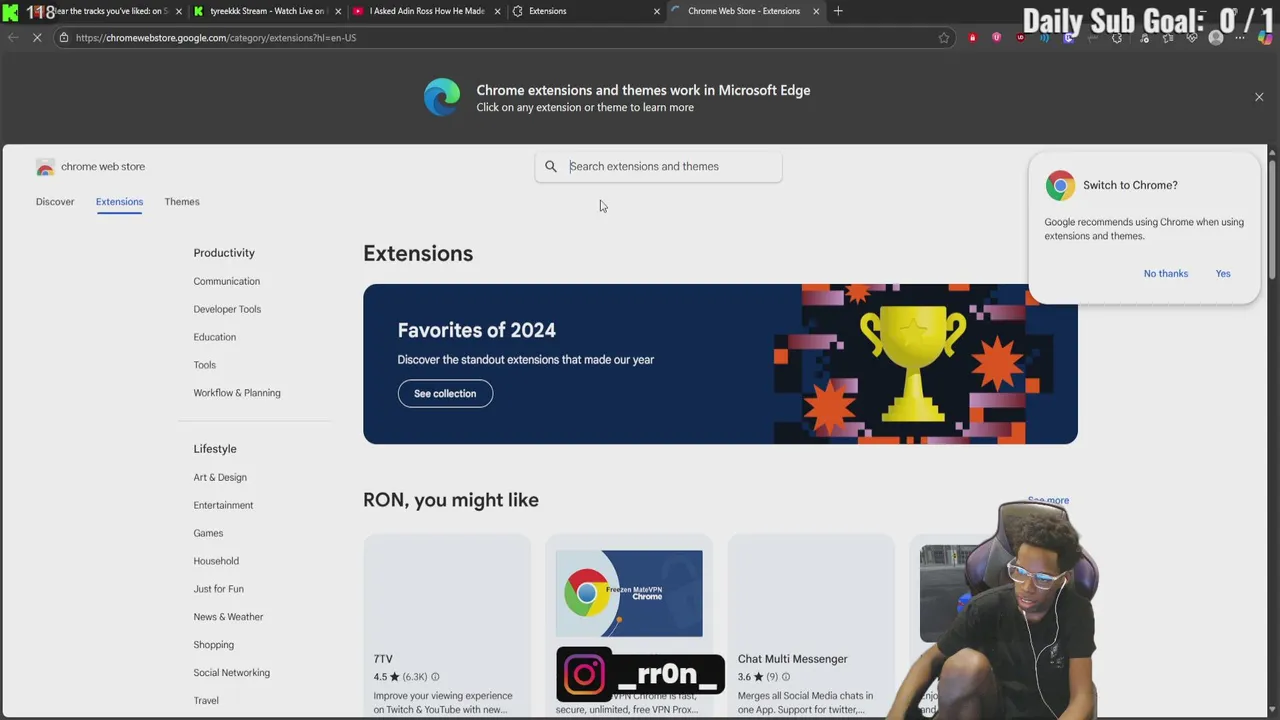The height and width of the screenshot is (720, 1280).
Task: Click the Microsoft Edge logo in banner
Action: [x=442, y=97]
